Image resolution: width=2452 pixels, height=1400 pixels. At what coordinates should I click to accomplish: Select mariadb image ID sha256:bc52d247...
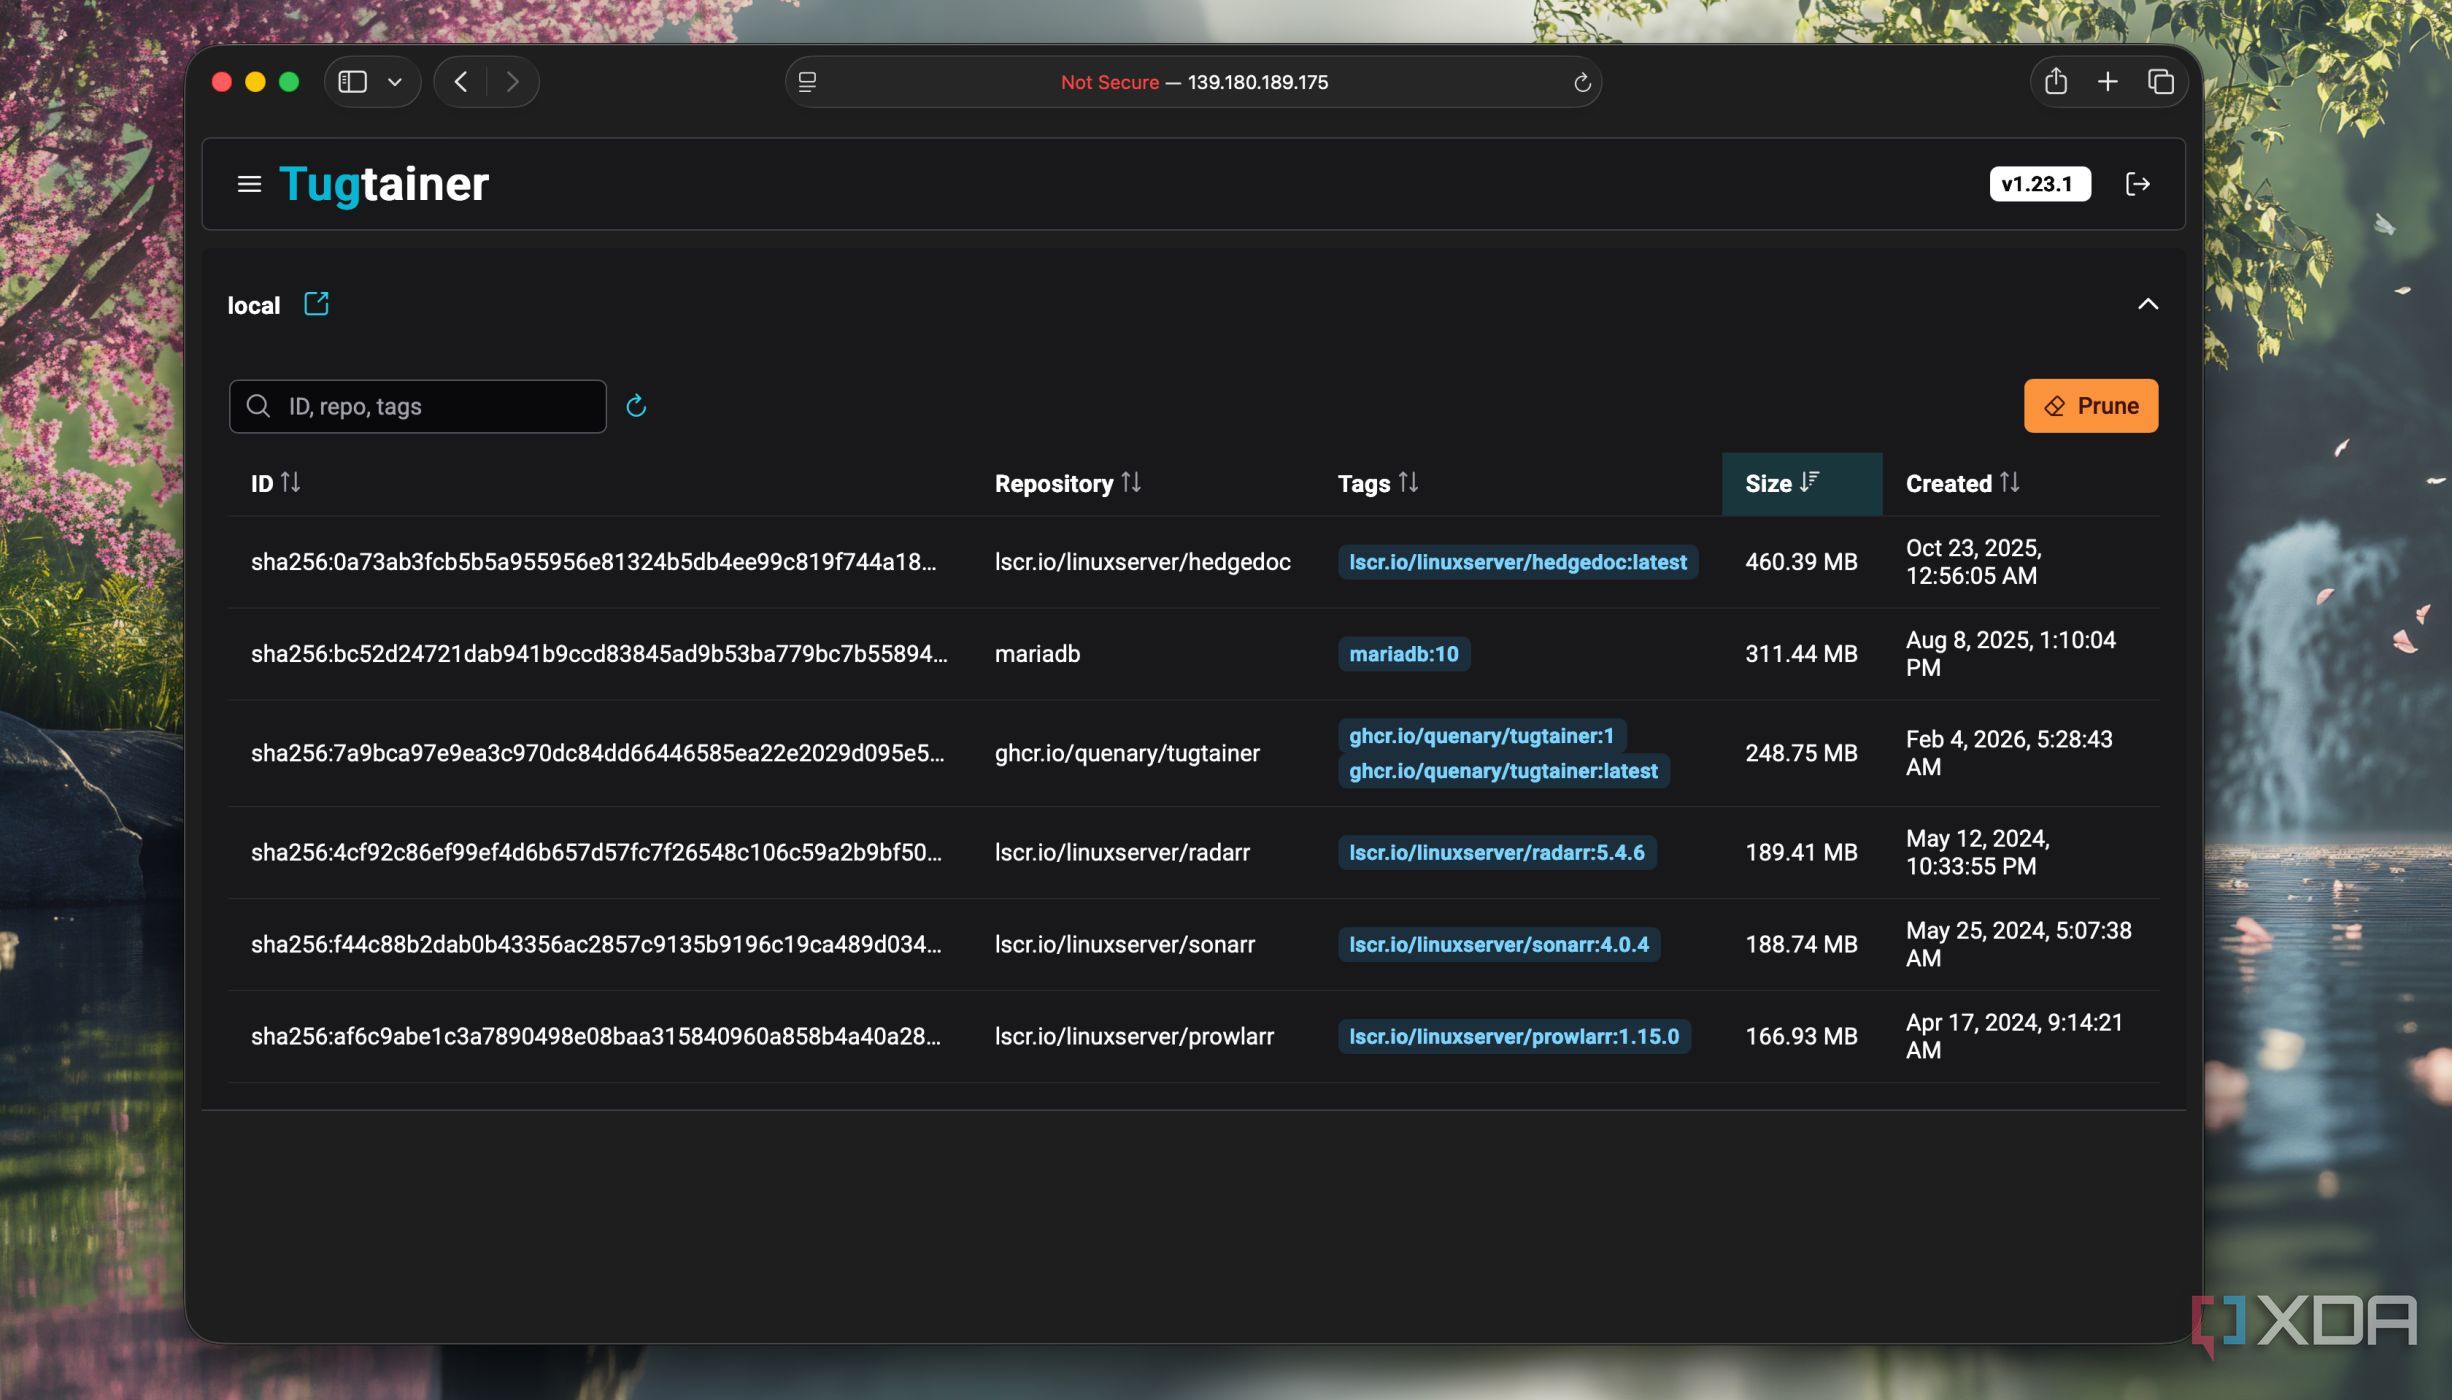[x=599, y=654]
